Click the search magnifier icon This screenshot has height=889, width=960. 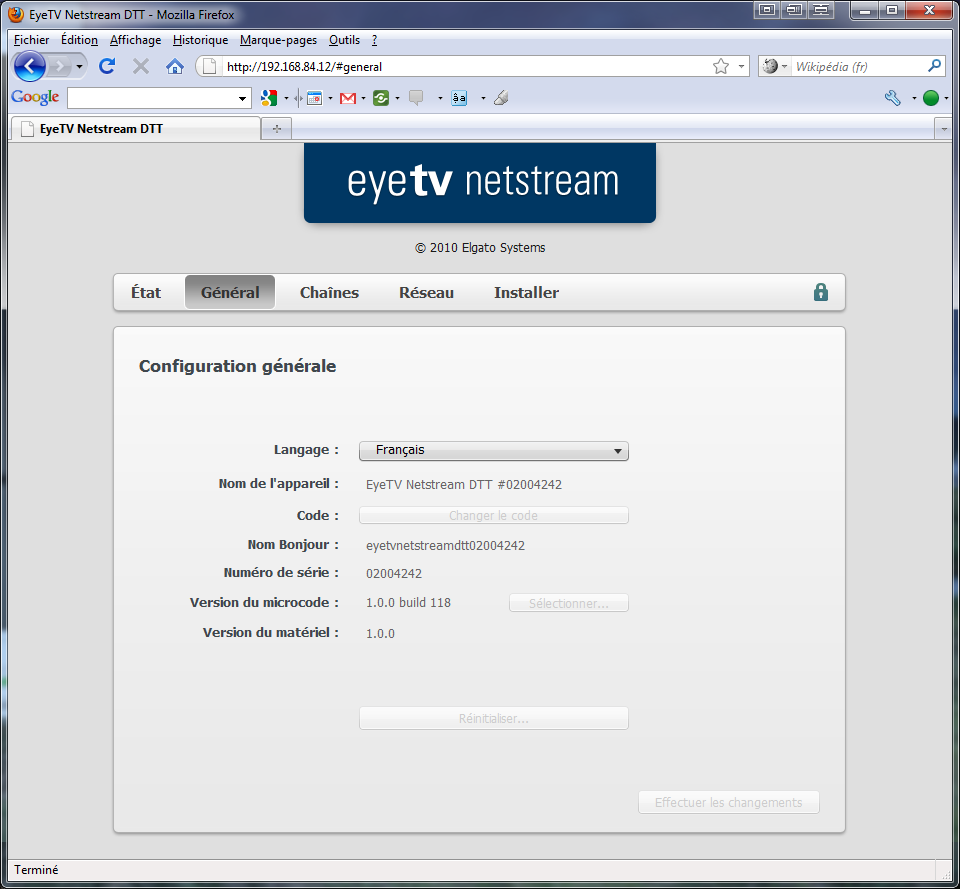[934, 66]
